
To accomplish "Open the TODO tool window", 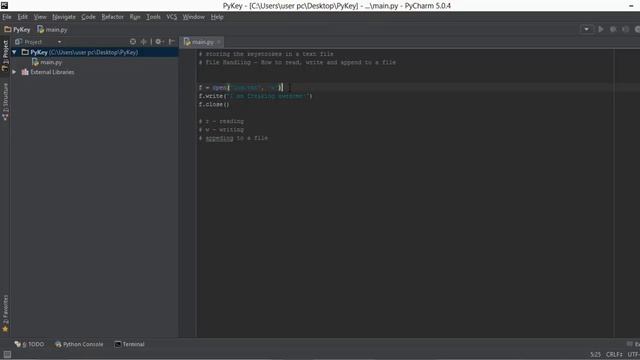I will [29, 344].
